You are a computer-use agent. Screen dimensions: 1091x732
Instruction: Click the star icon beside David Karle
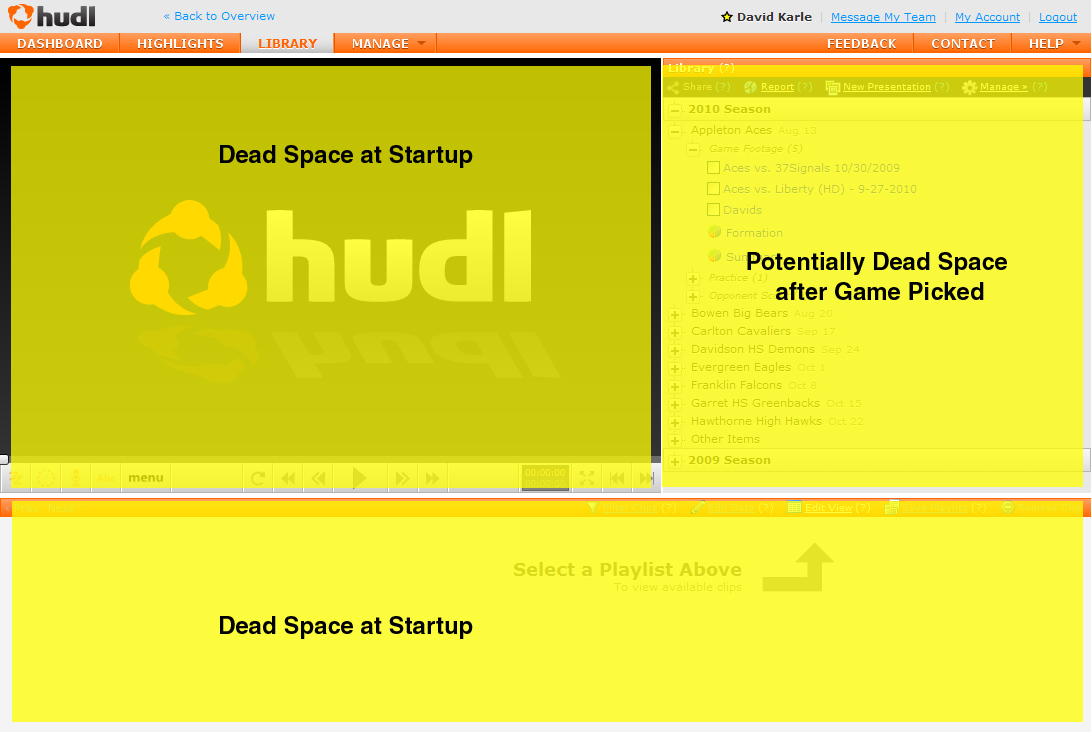tap(726, 17)
